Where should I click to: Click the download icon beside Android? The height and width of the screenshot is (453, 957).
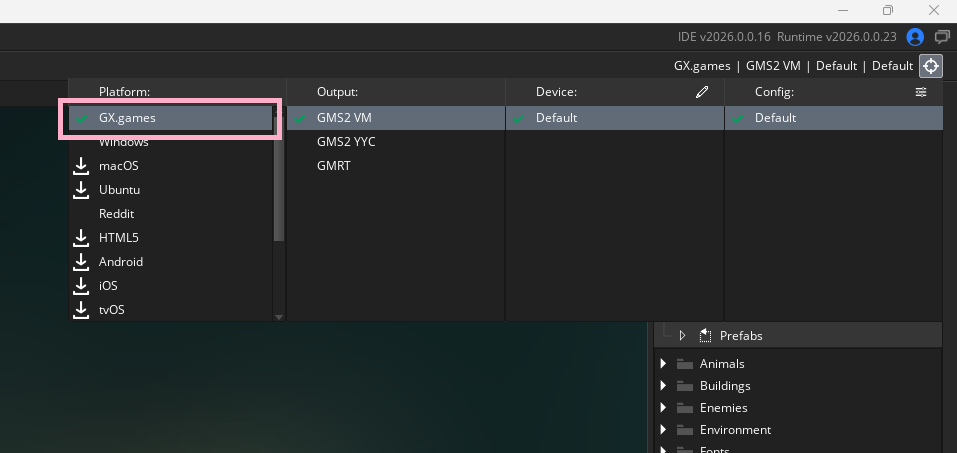(x=81, y=262)
